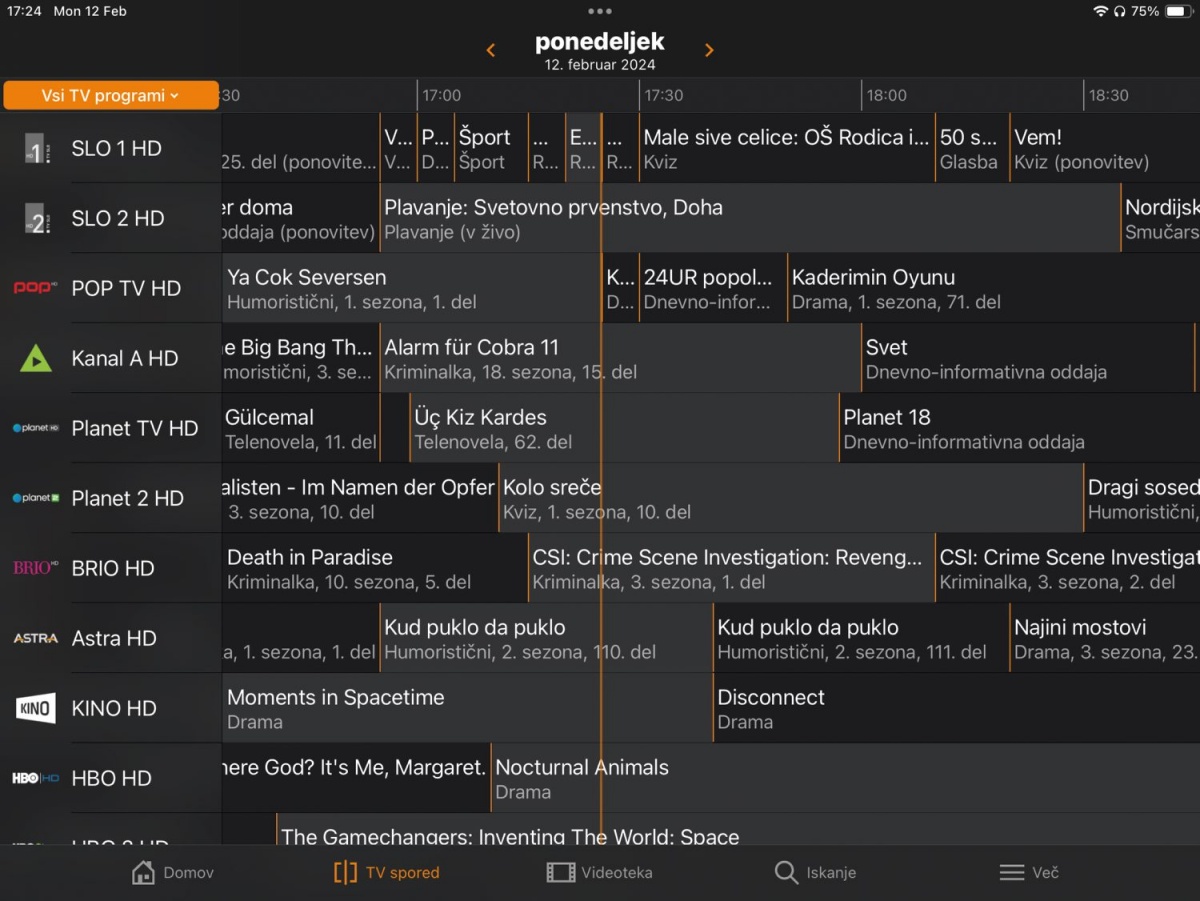Open CSI season 3 episode 2 entry

(1068, 568)
